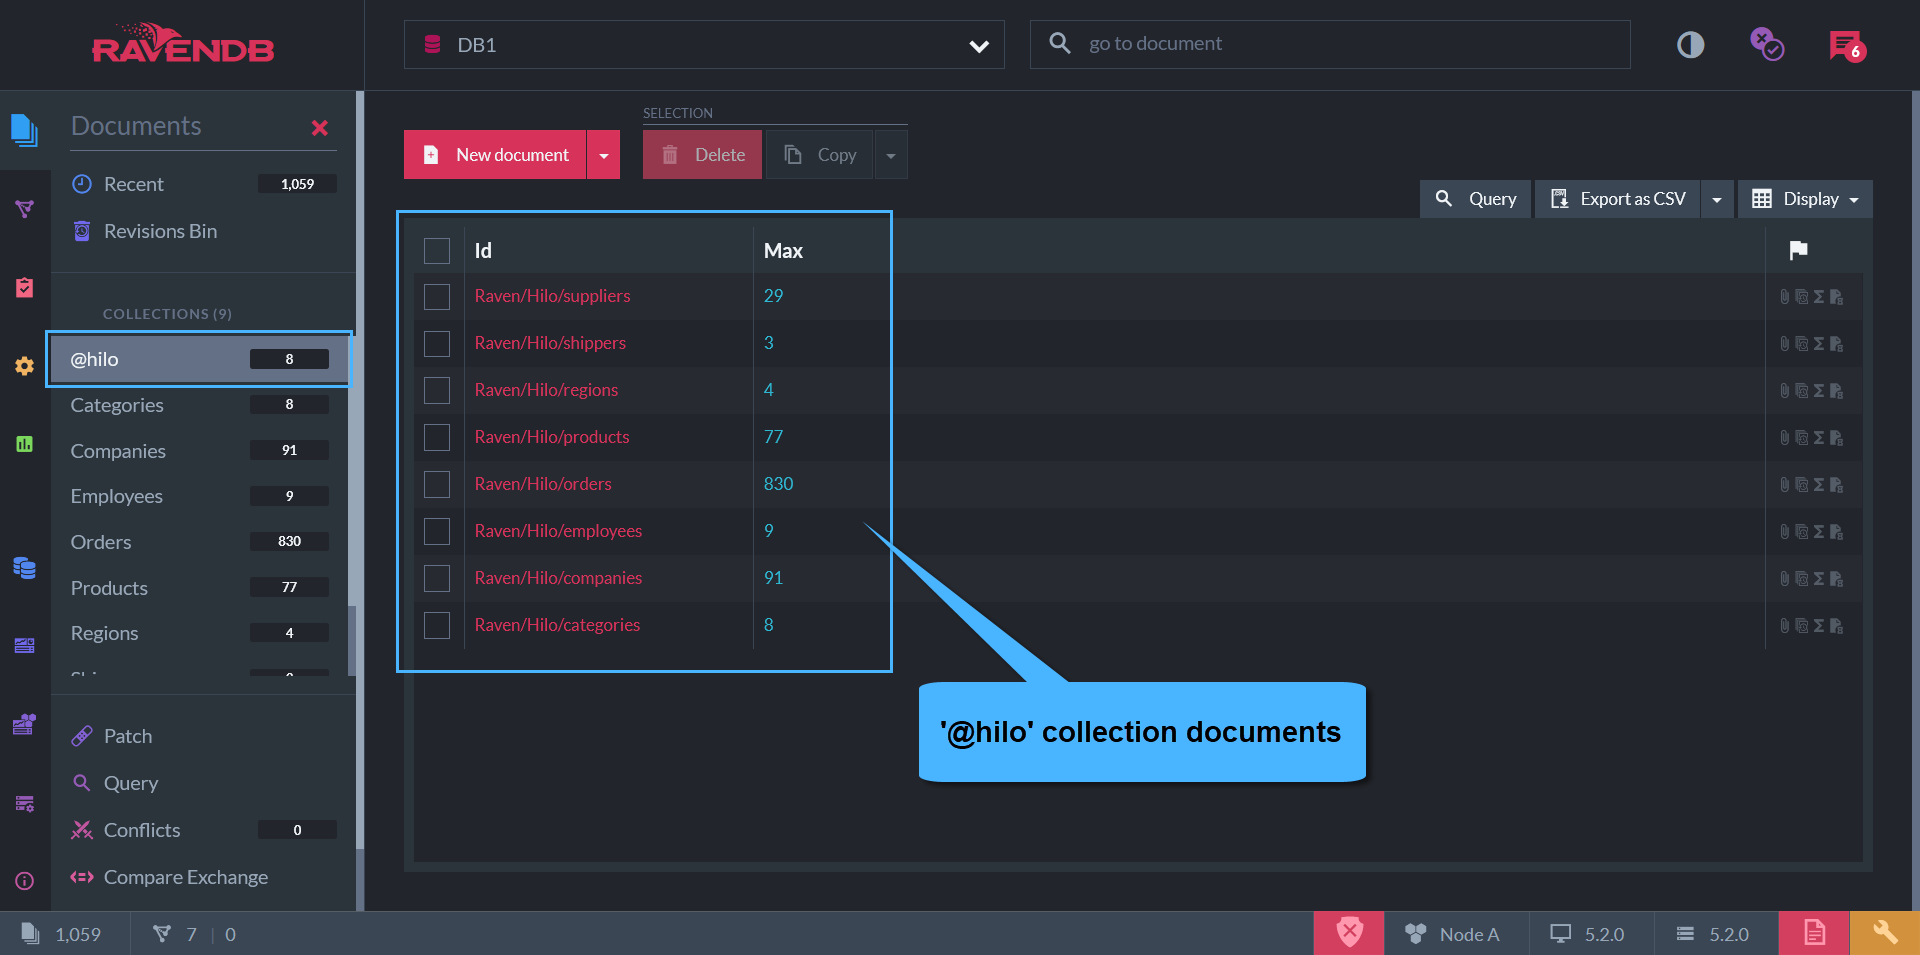Select the @hilo collection
1920x955 pixels.
tap(199, 359)
